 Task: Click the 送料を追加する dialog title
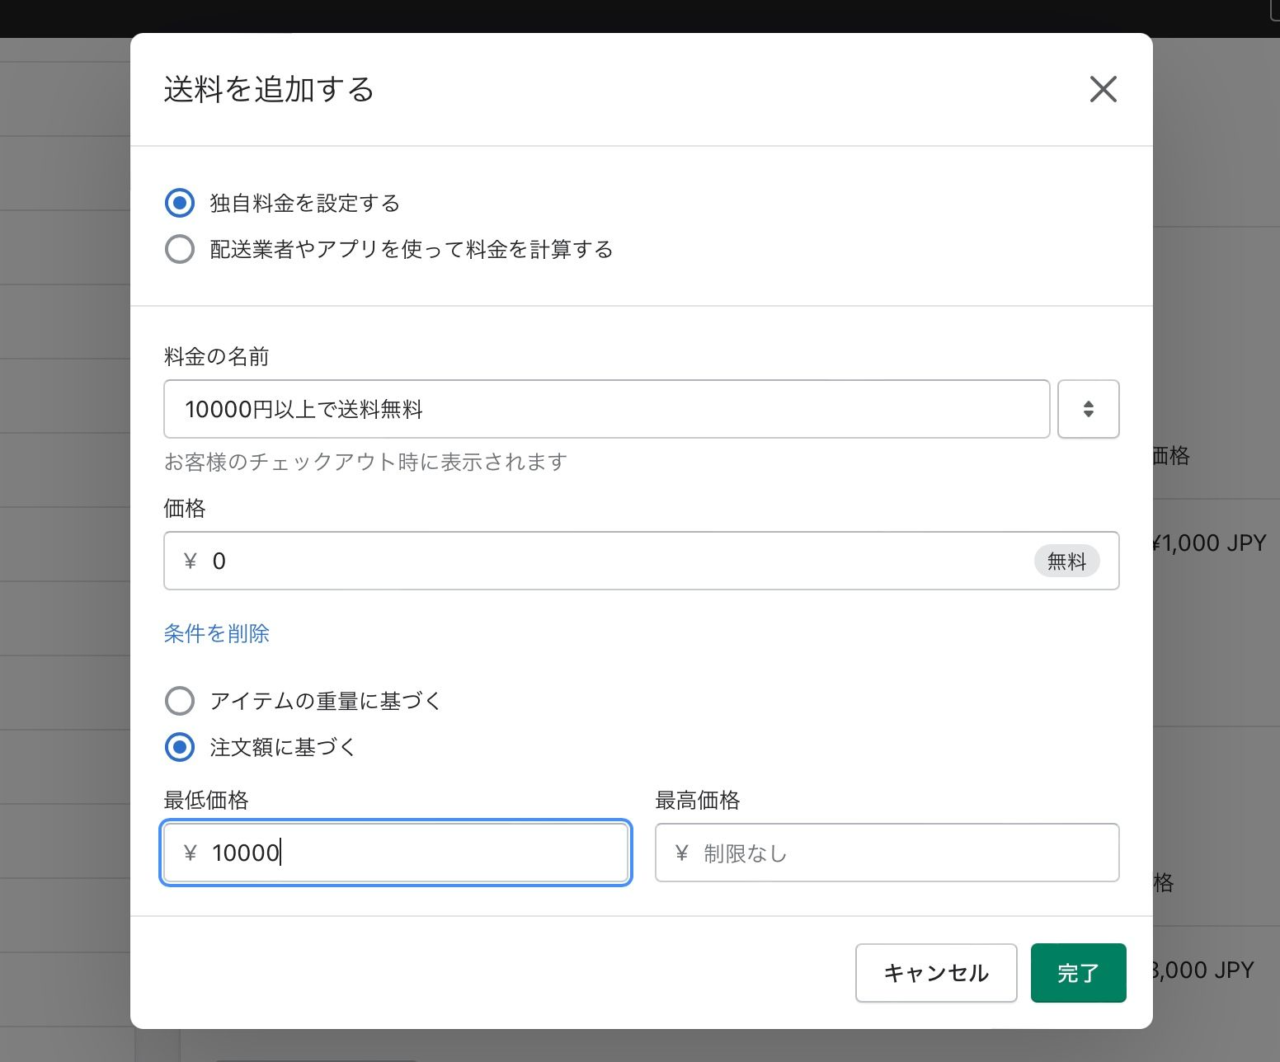pyautogui.click(x=269, y=89)
